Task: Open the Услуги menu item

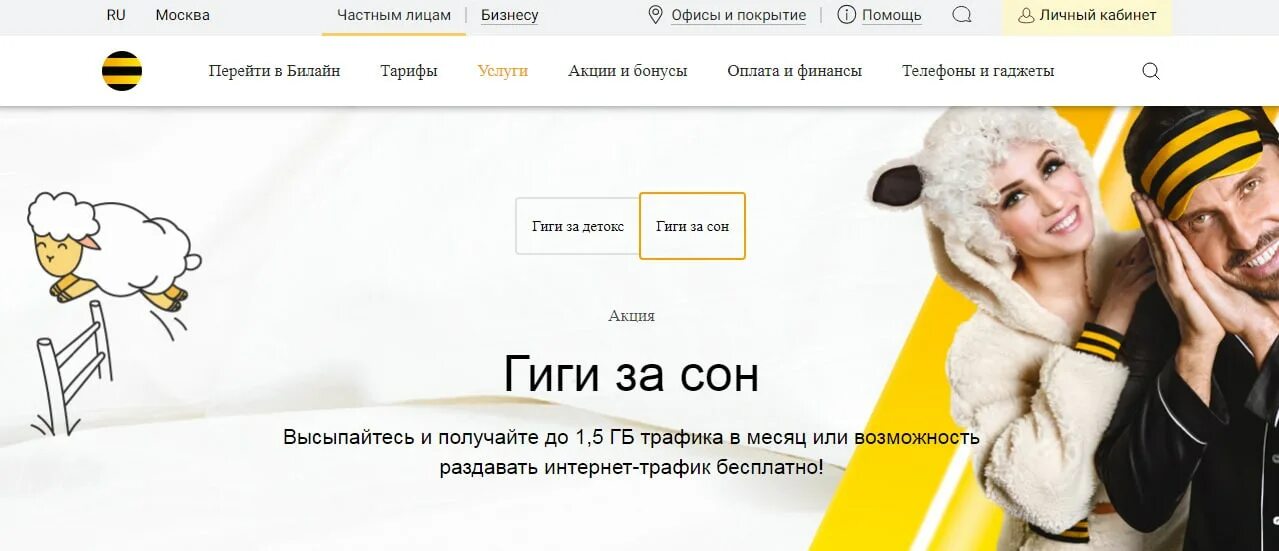Action: tap(503, 71)
